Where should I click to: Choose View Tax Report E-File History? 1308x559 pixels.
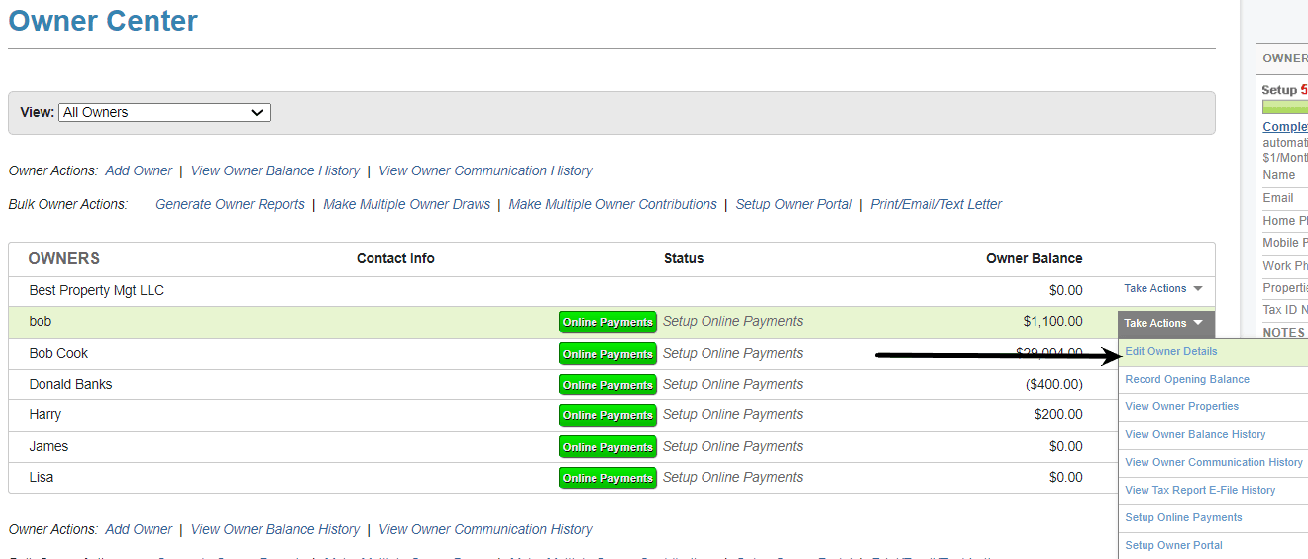point(1200,490)
